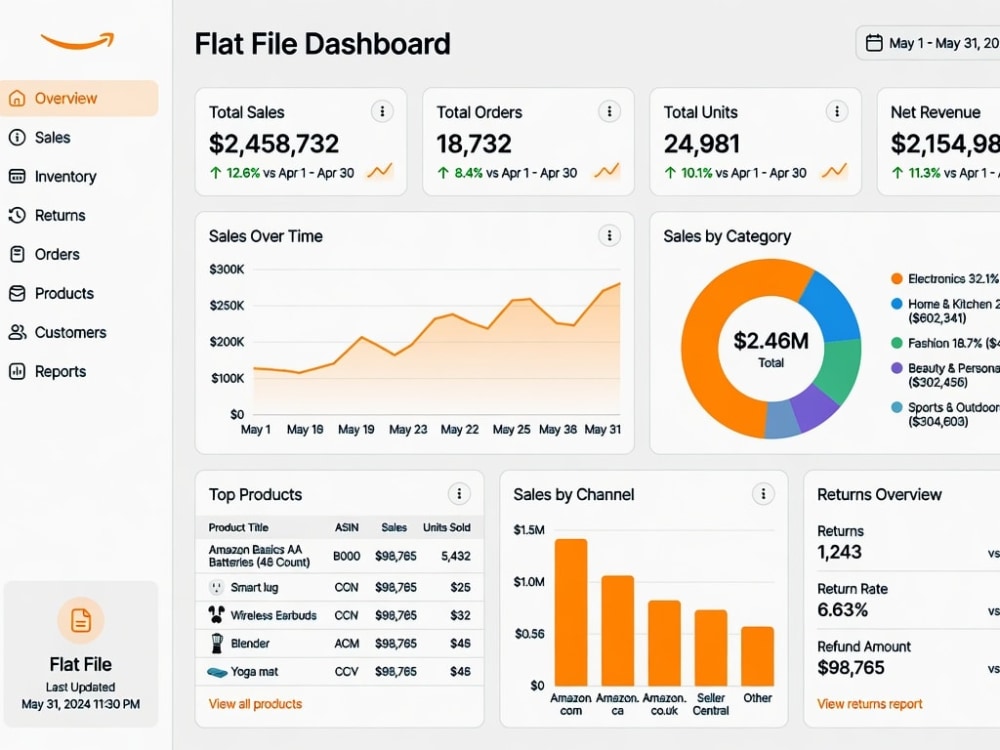Open the Overview page

[x=79, y=98]
